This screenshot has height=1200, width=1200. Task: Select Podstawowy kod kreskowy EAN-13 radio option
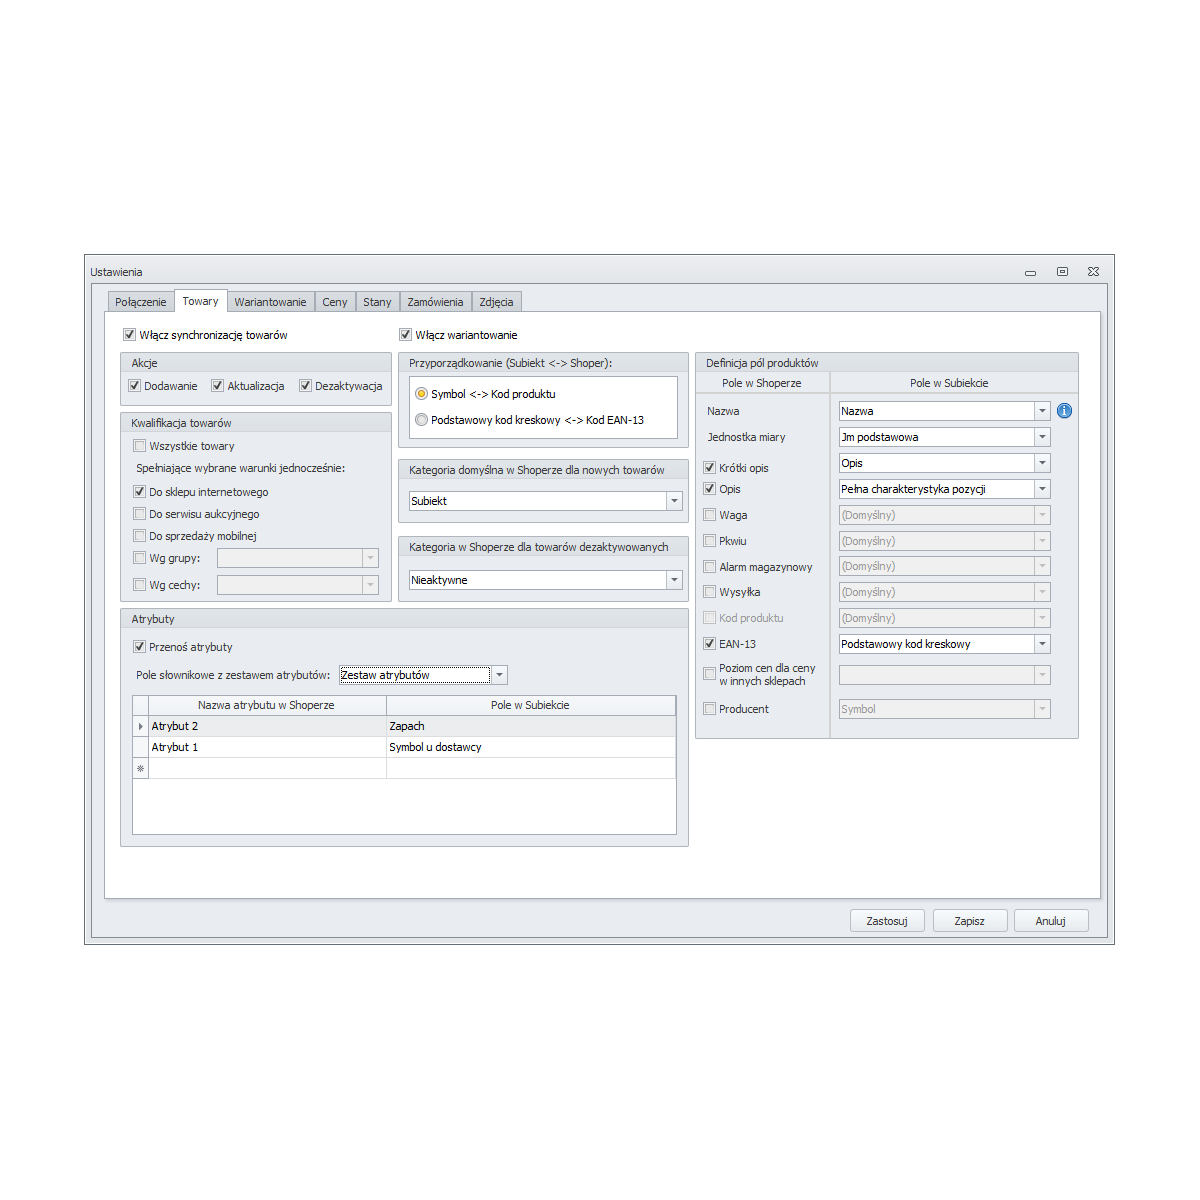click(422, 420)
